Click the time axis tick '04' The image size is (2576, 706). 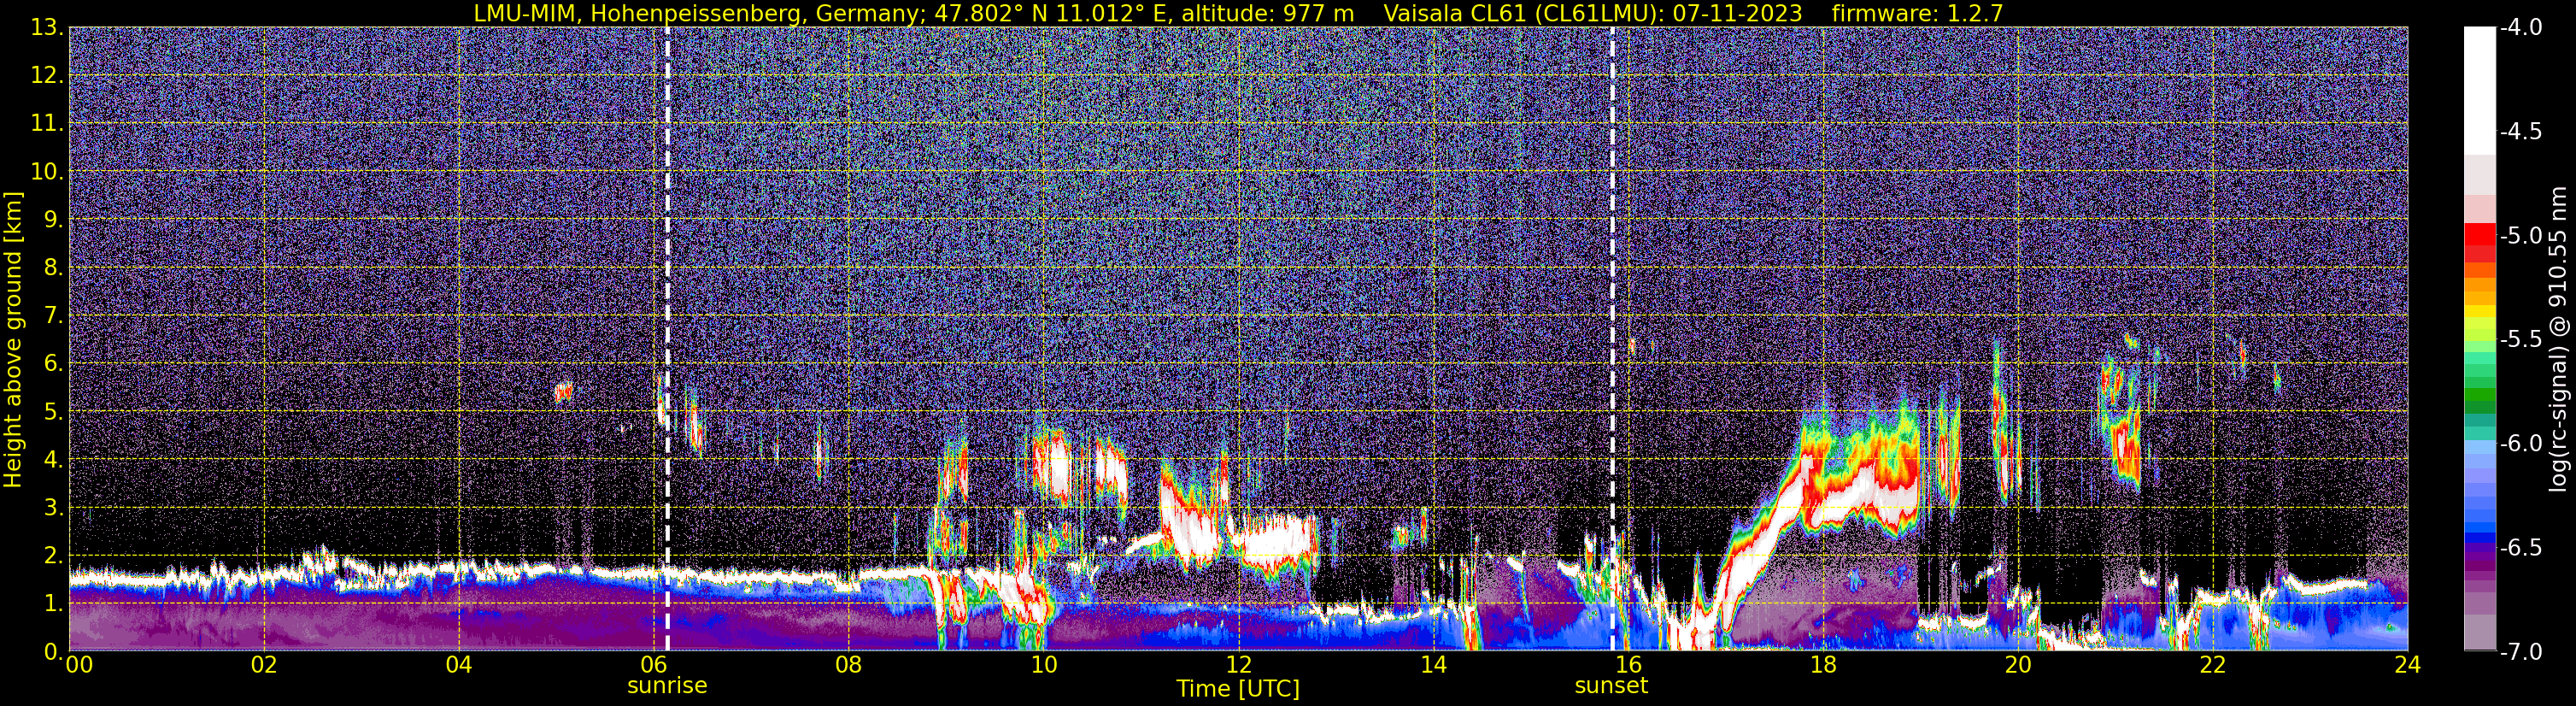[x=459, y=666]
